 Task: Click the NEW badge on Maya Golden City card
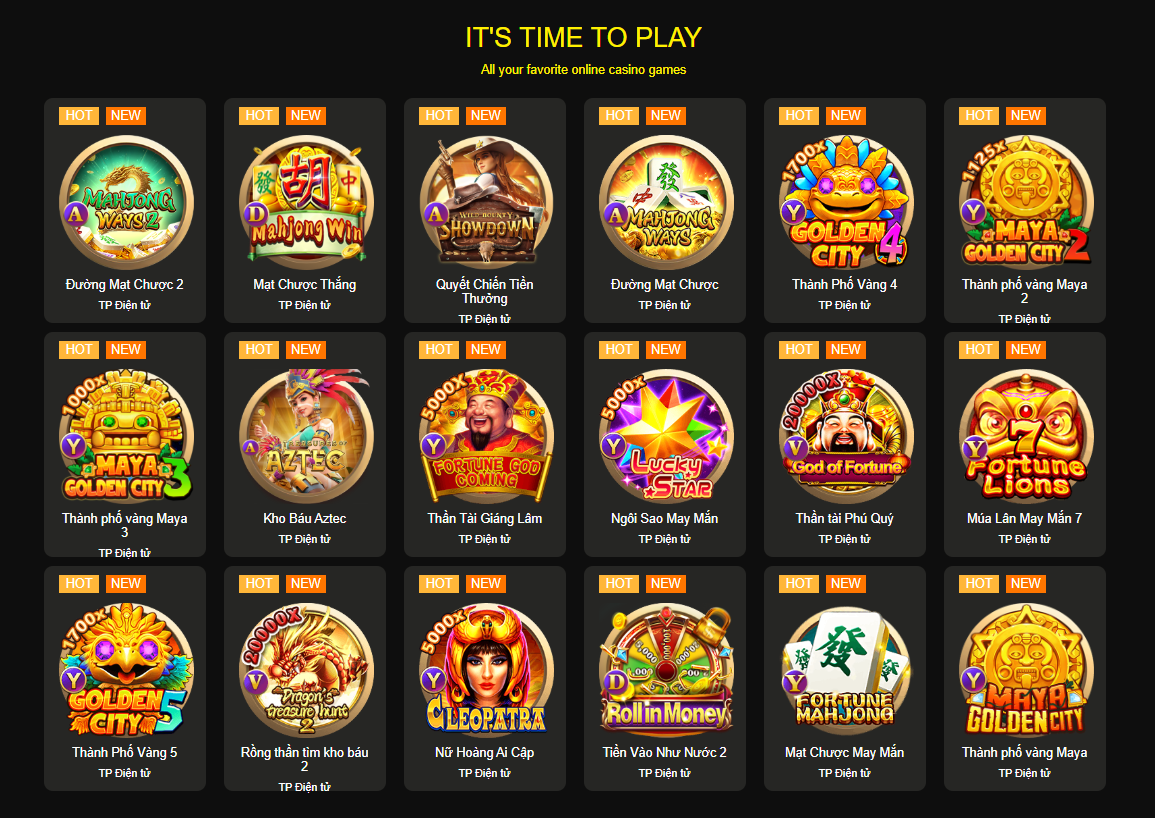coord(1025,584)
